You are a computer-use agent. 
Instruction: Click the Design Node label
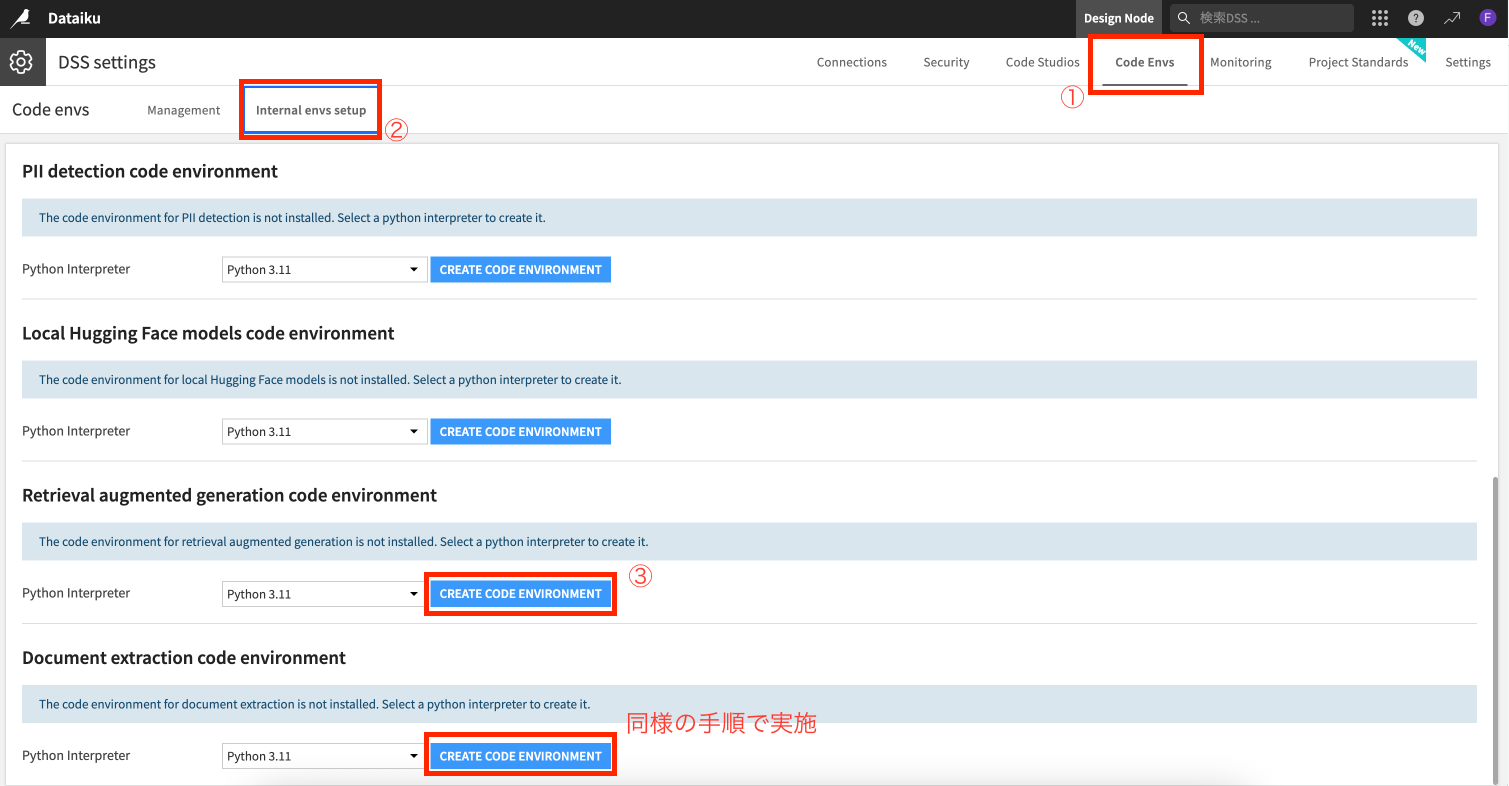tap(1118, 18)
